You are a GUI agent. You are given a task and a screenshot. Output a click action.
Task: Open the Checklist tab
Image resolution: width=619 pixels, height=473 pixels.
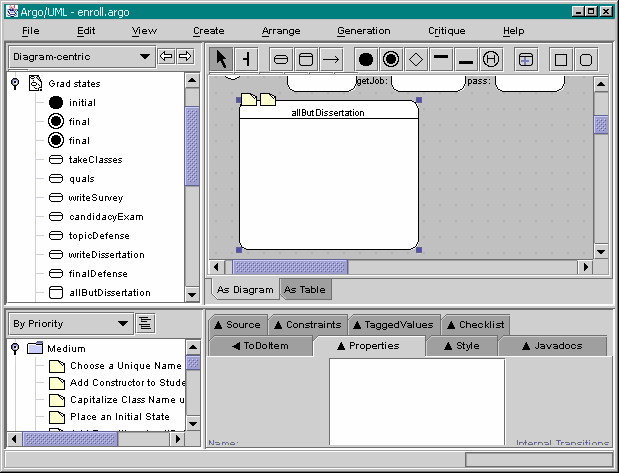476,325
